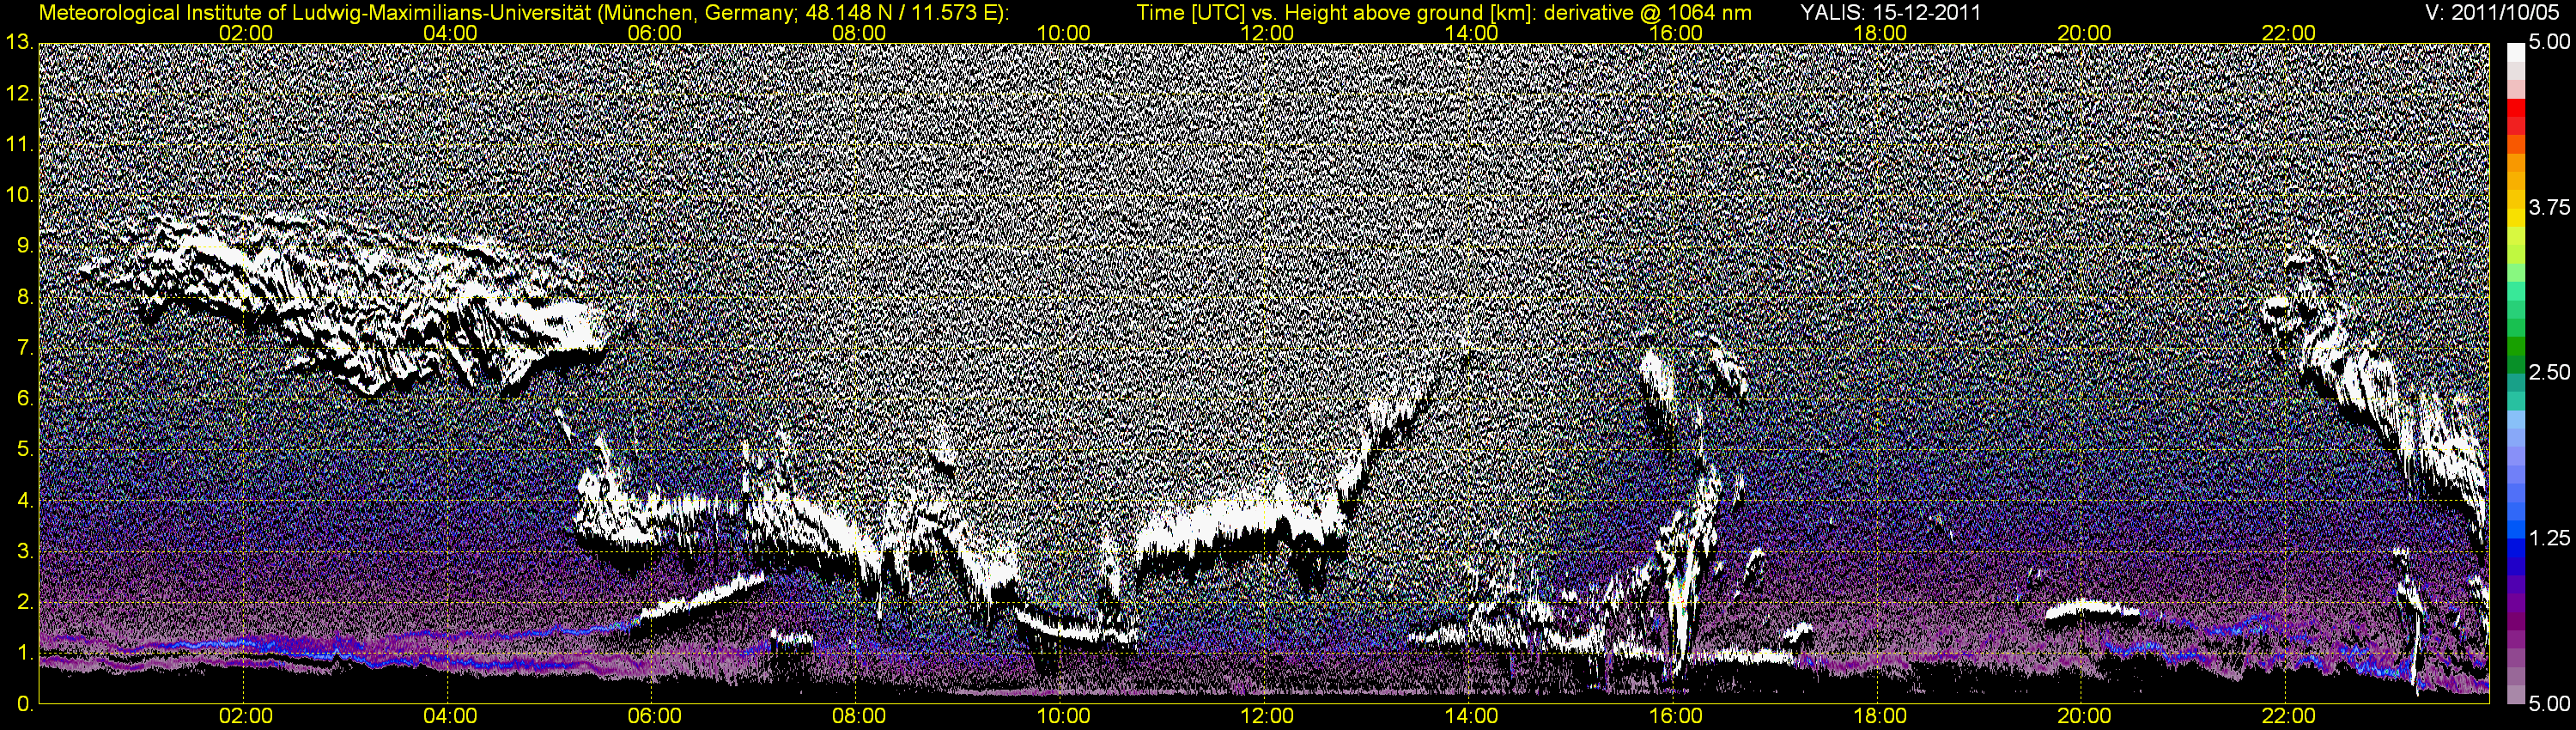
Task: Click the '10.' height axis label
Action: point(20,195)
